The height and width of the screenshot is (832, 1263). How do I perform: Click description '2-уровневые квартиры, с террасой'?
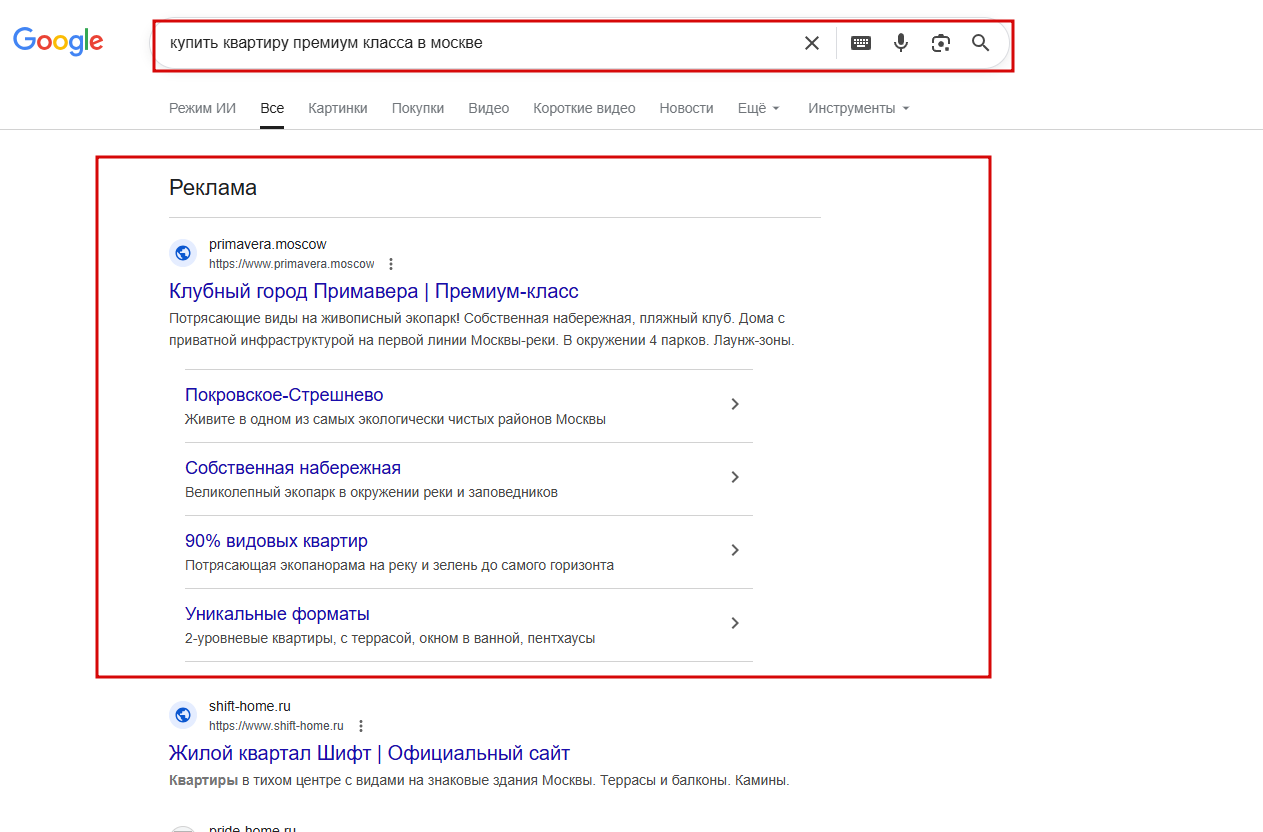click(390, 638)
